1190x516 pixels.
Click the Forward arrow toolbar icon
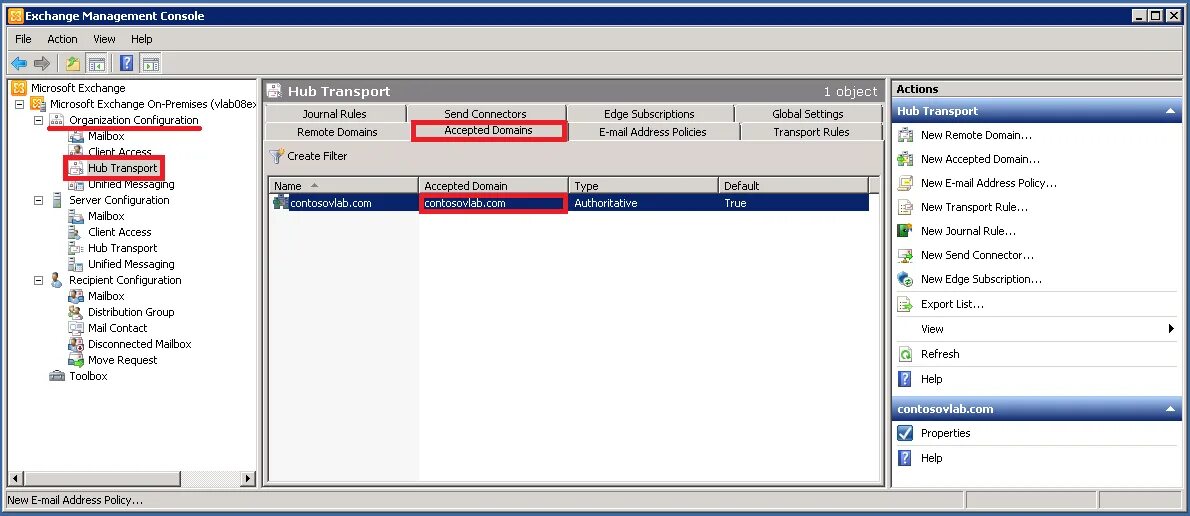coord(42,64)
